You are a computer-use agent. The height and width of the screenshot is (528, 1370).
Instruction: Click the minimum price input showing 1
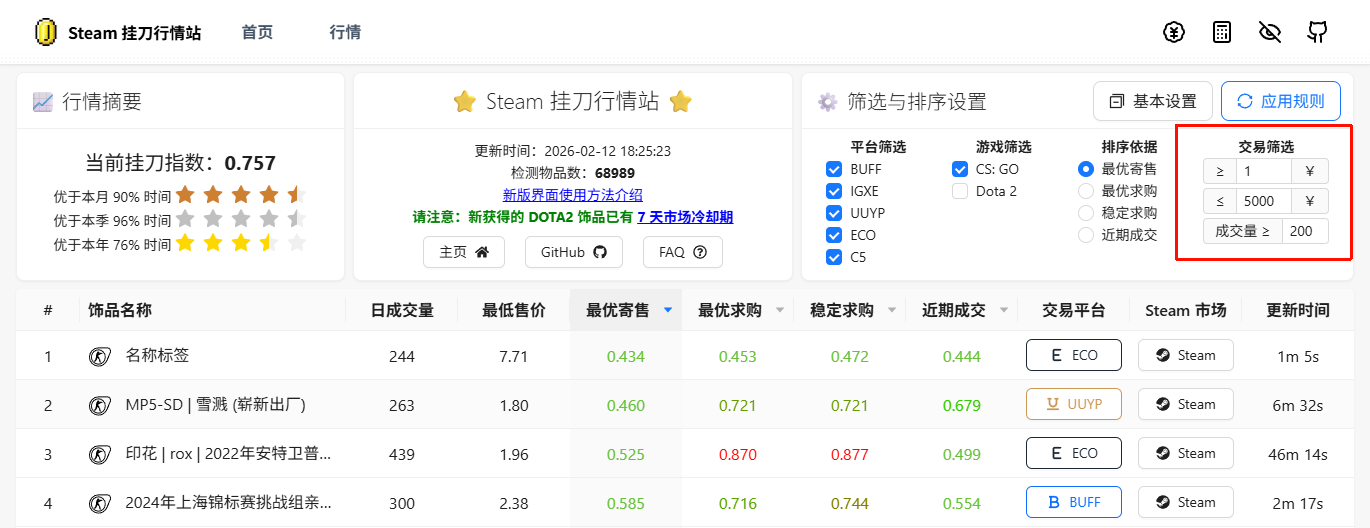(1263, 171)
